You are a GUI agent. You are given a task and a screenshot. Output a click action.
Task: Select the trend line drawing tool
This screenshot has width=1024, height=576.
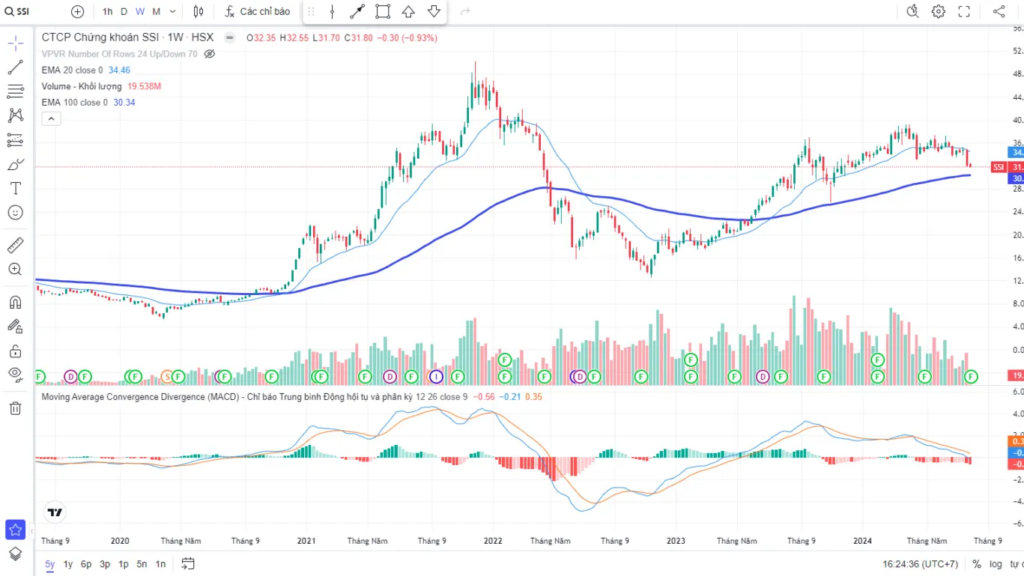point(15,67)
